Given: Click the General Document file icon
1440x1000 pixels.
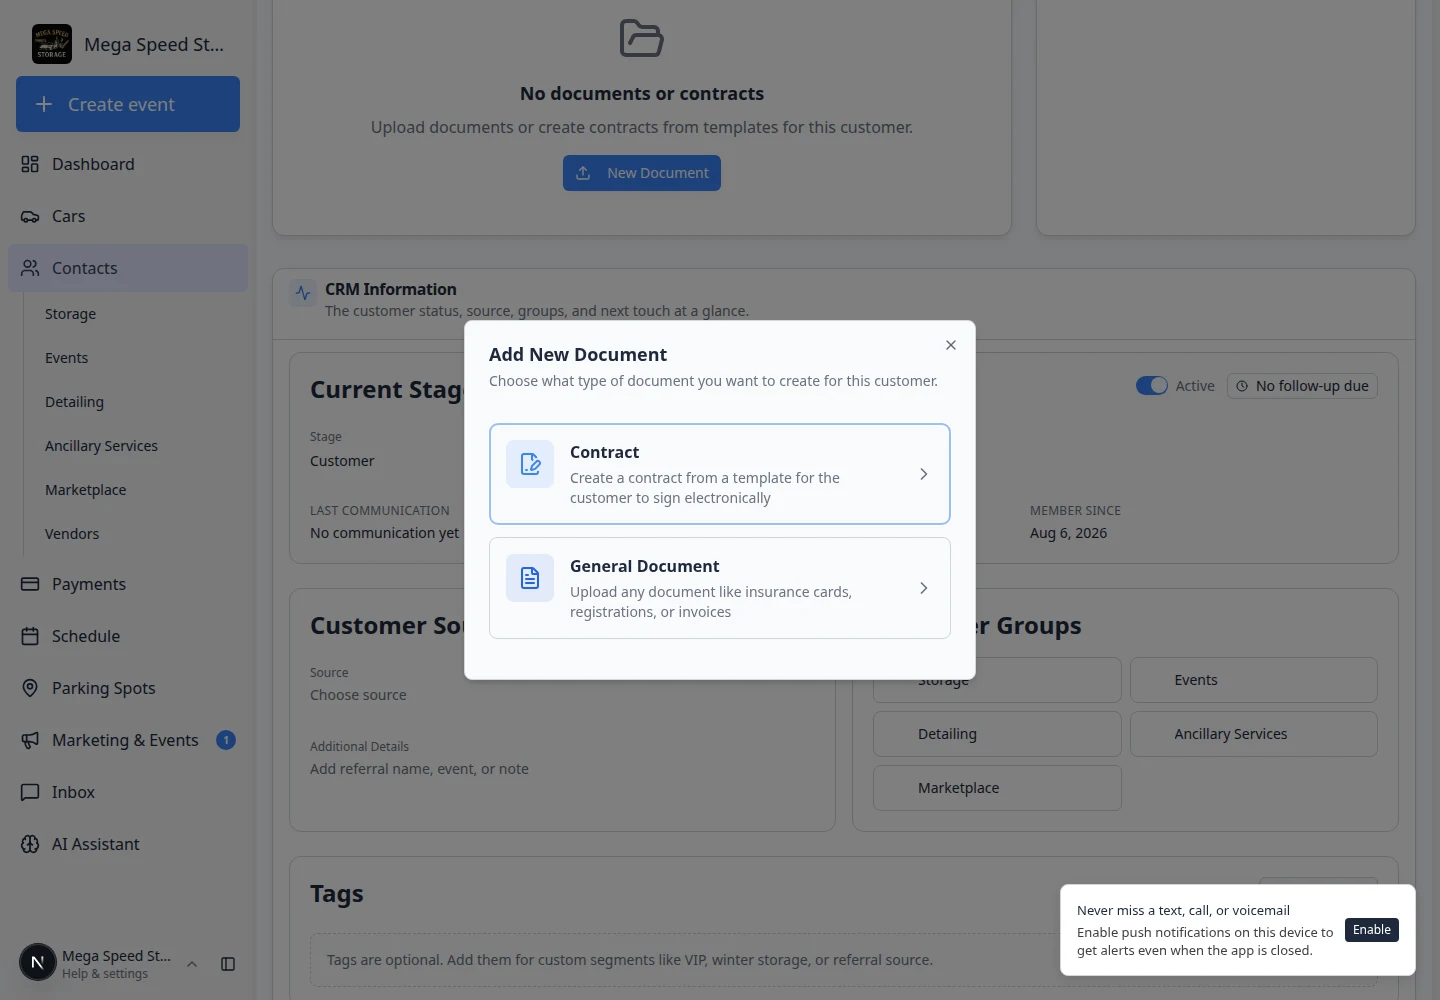Looking at the screenshot, I should click(x=530, y=578).
